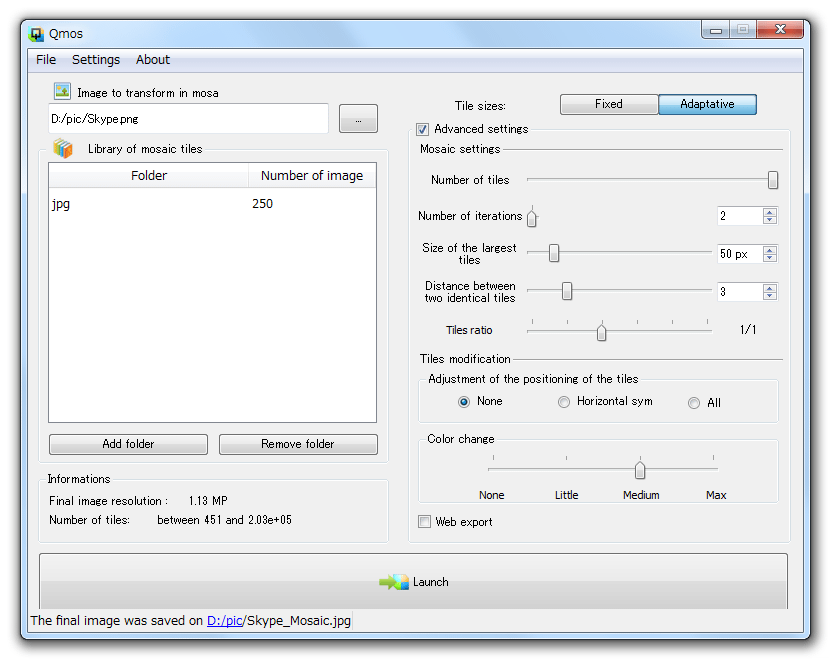Image resolution: width=834 pixels, height=663 pixels.
Task: Browse for image with the ... button
Action: [x=358, y=119]
